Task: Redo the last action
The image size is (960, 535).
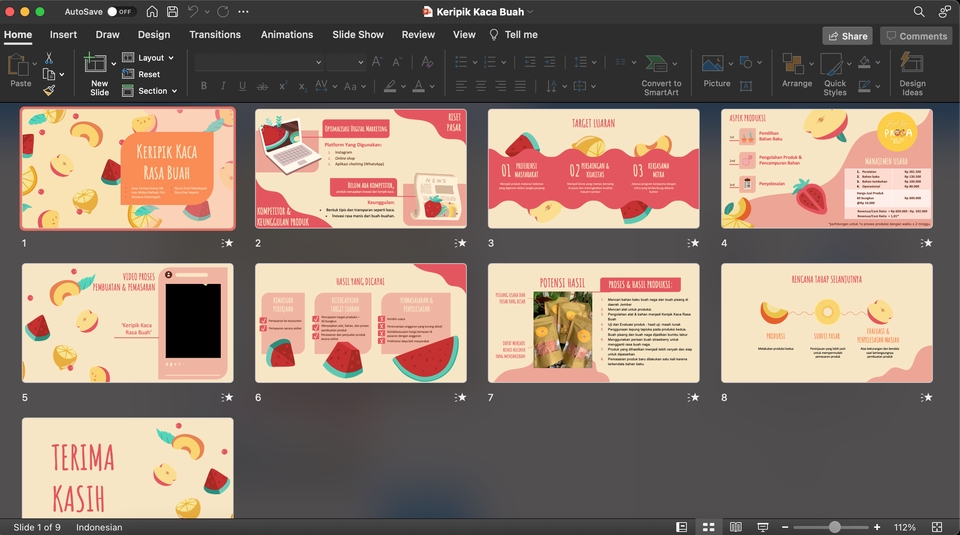Action: (x=223, y=12)
